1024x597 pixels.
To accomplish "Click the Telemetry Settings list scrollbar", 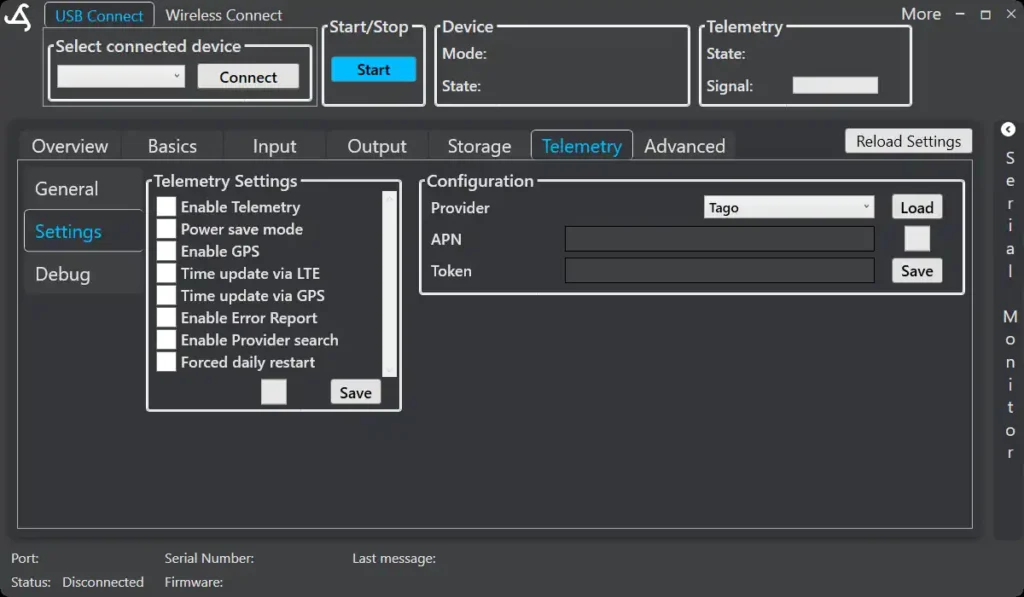I will click(x=390, y=284).
